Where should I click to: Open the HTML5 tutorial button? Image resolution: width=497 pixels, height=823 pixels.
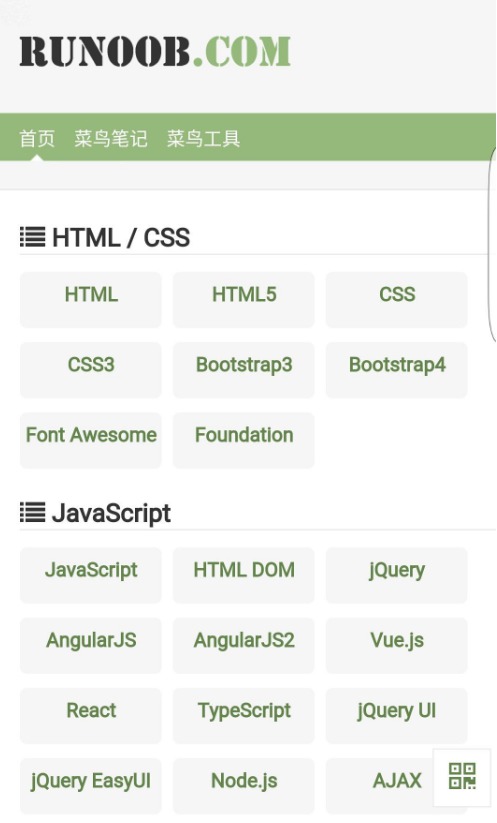point(244,300)
